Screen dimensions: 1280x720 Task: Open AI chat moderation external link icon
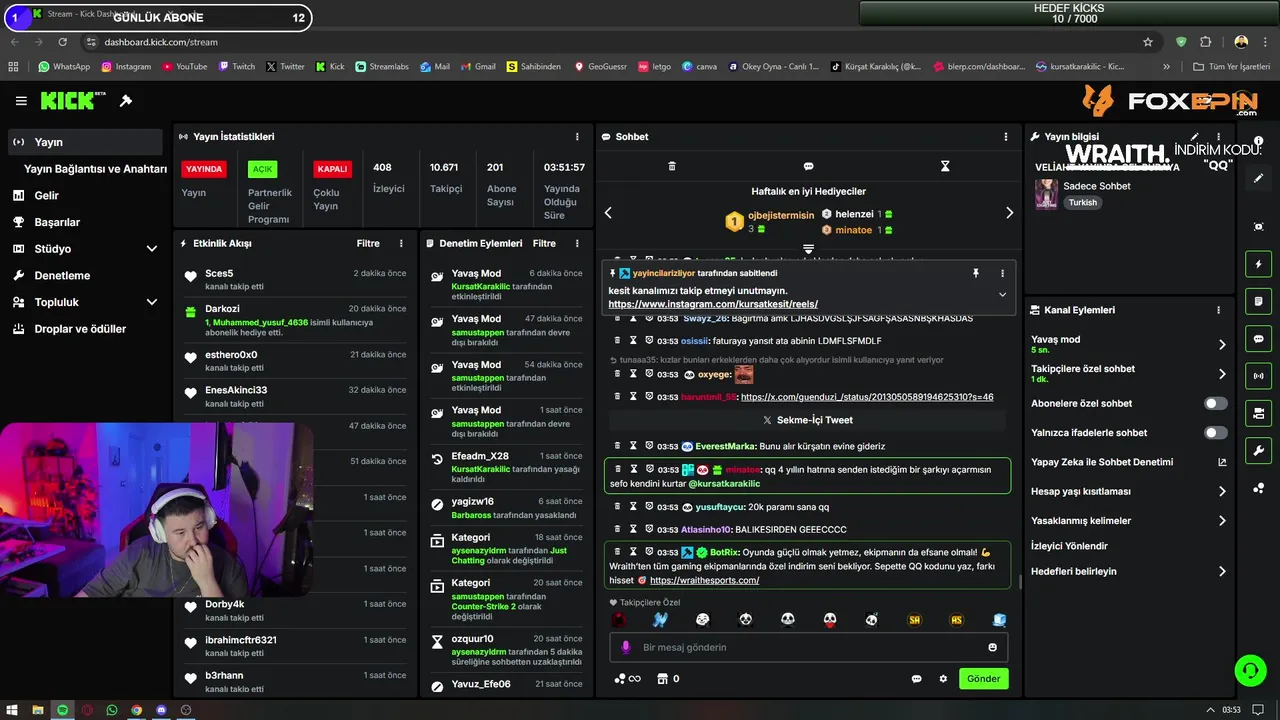pyautogui.click(x=1221, y=462)
